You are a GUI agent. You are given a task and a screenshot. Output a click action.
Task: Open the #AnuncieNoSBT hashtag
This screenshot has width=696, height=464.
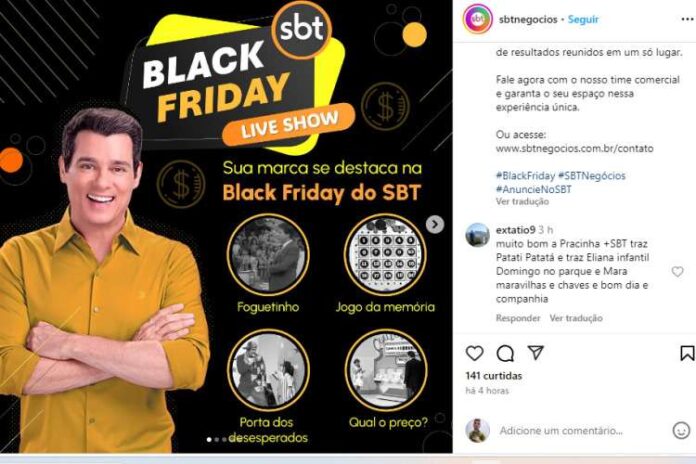tap(534, 189)
